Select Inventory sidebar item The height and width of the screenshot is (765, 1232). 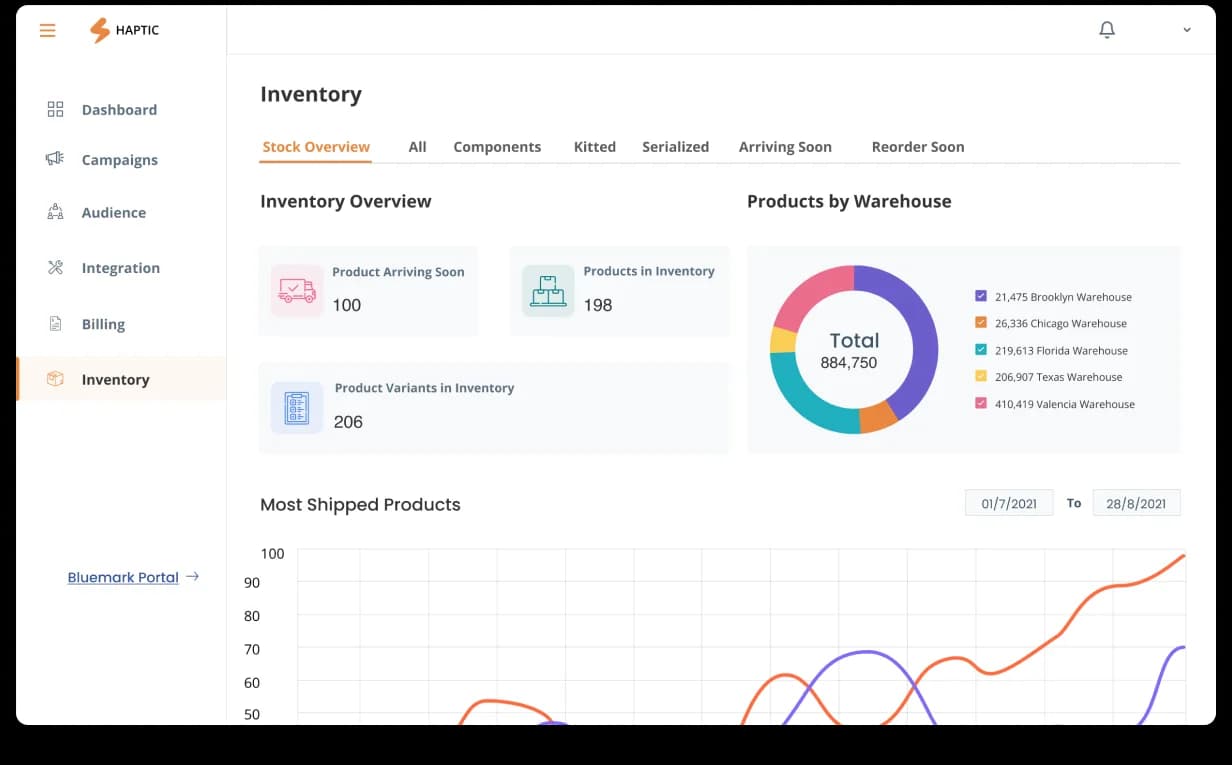tap(122, 379)
